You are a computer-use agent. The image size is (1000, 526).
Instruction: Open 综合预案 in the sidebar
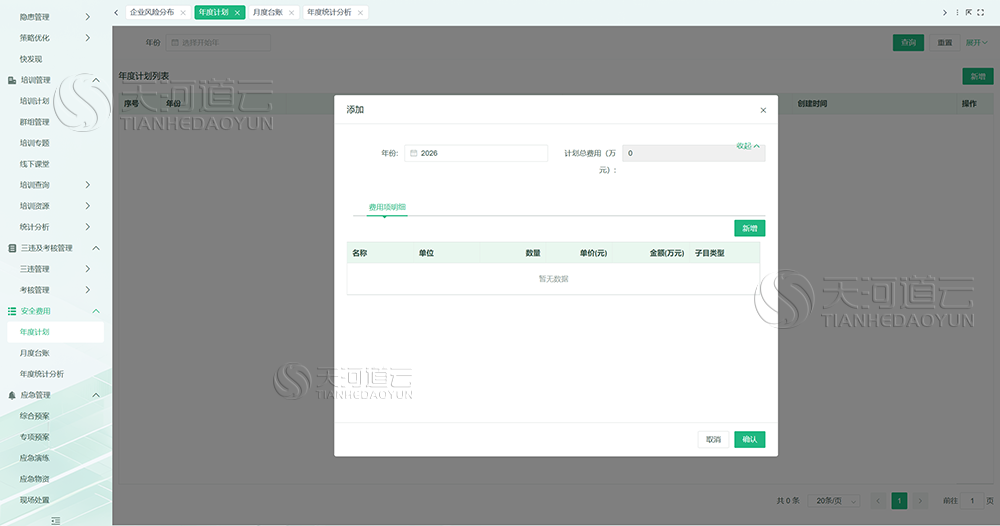tap(34, 416)
